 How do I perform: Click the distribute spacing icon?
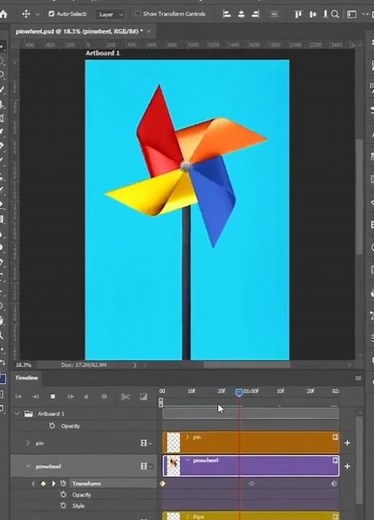[x=274, y=14]
